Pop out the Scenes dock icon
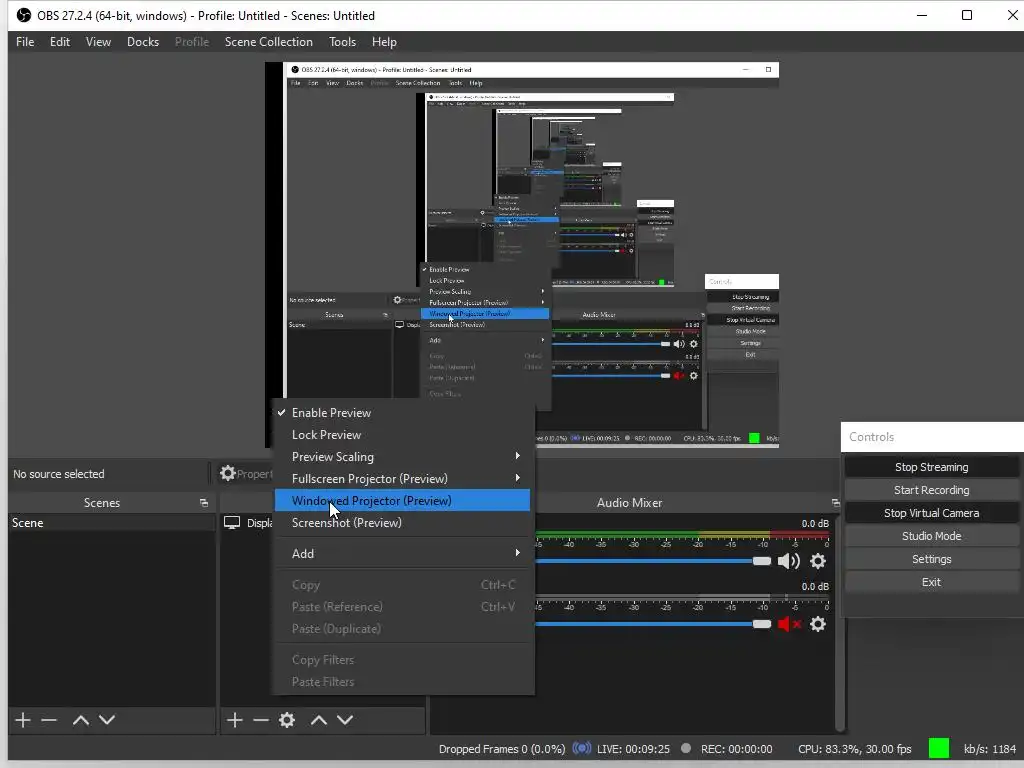Screen dimensions: 1024x768 point(204,503)
